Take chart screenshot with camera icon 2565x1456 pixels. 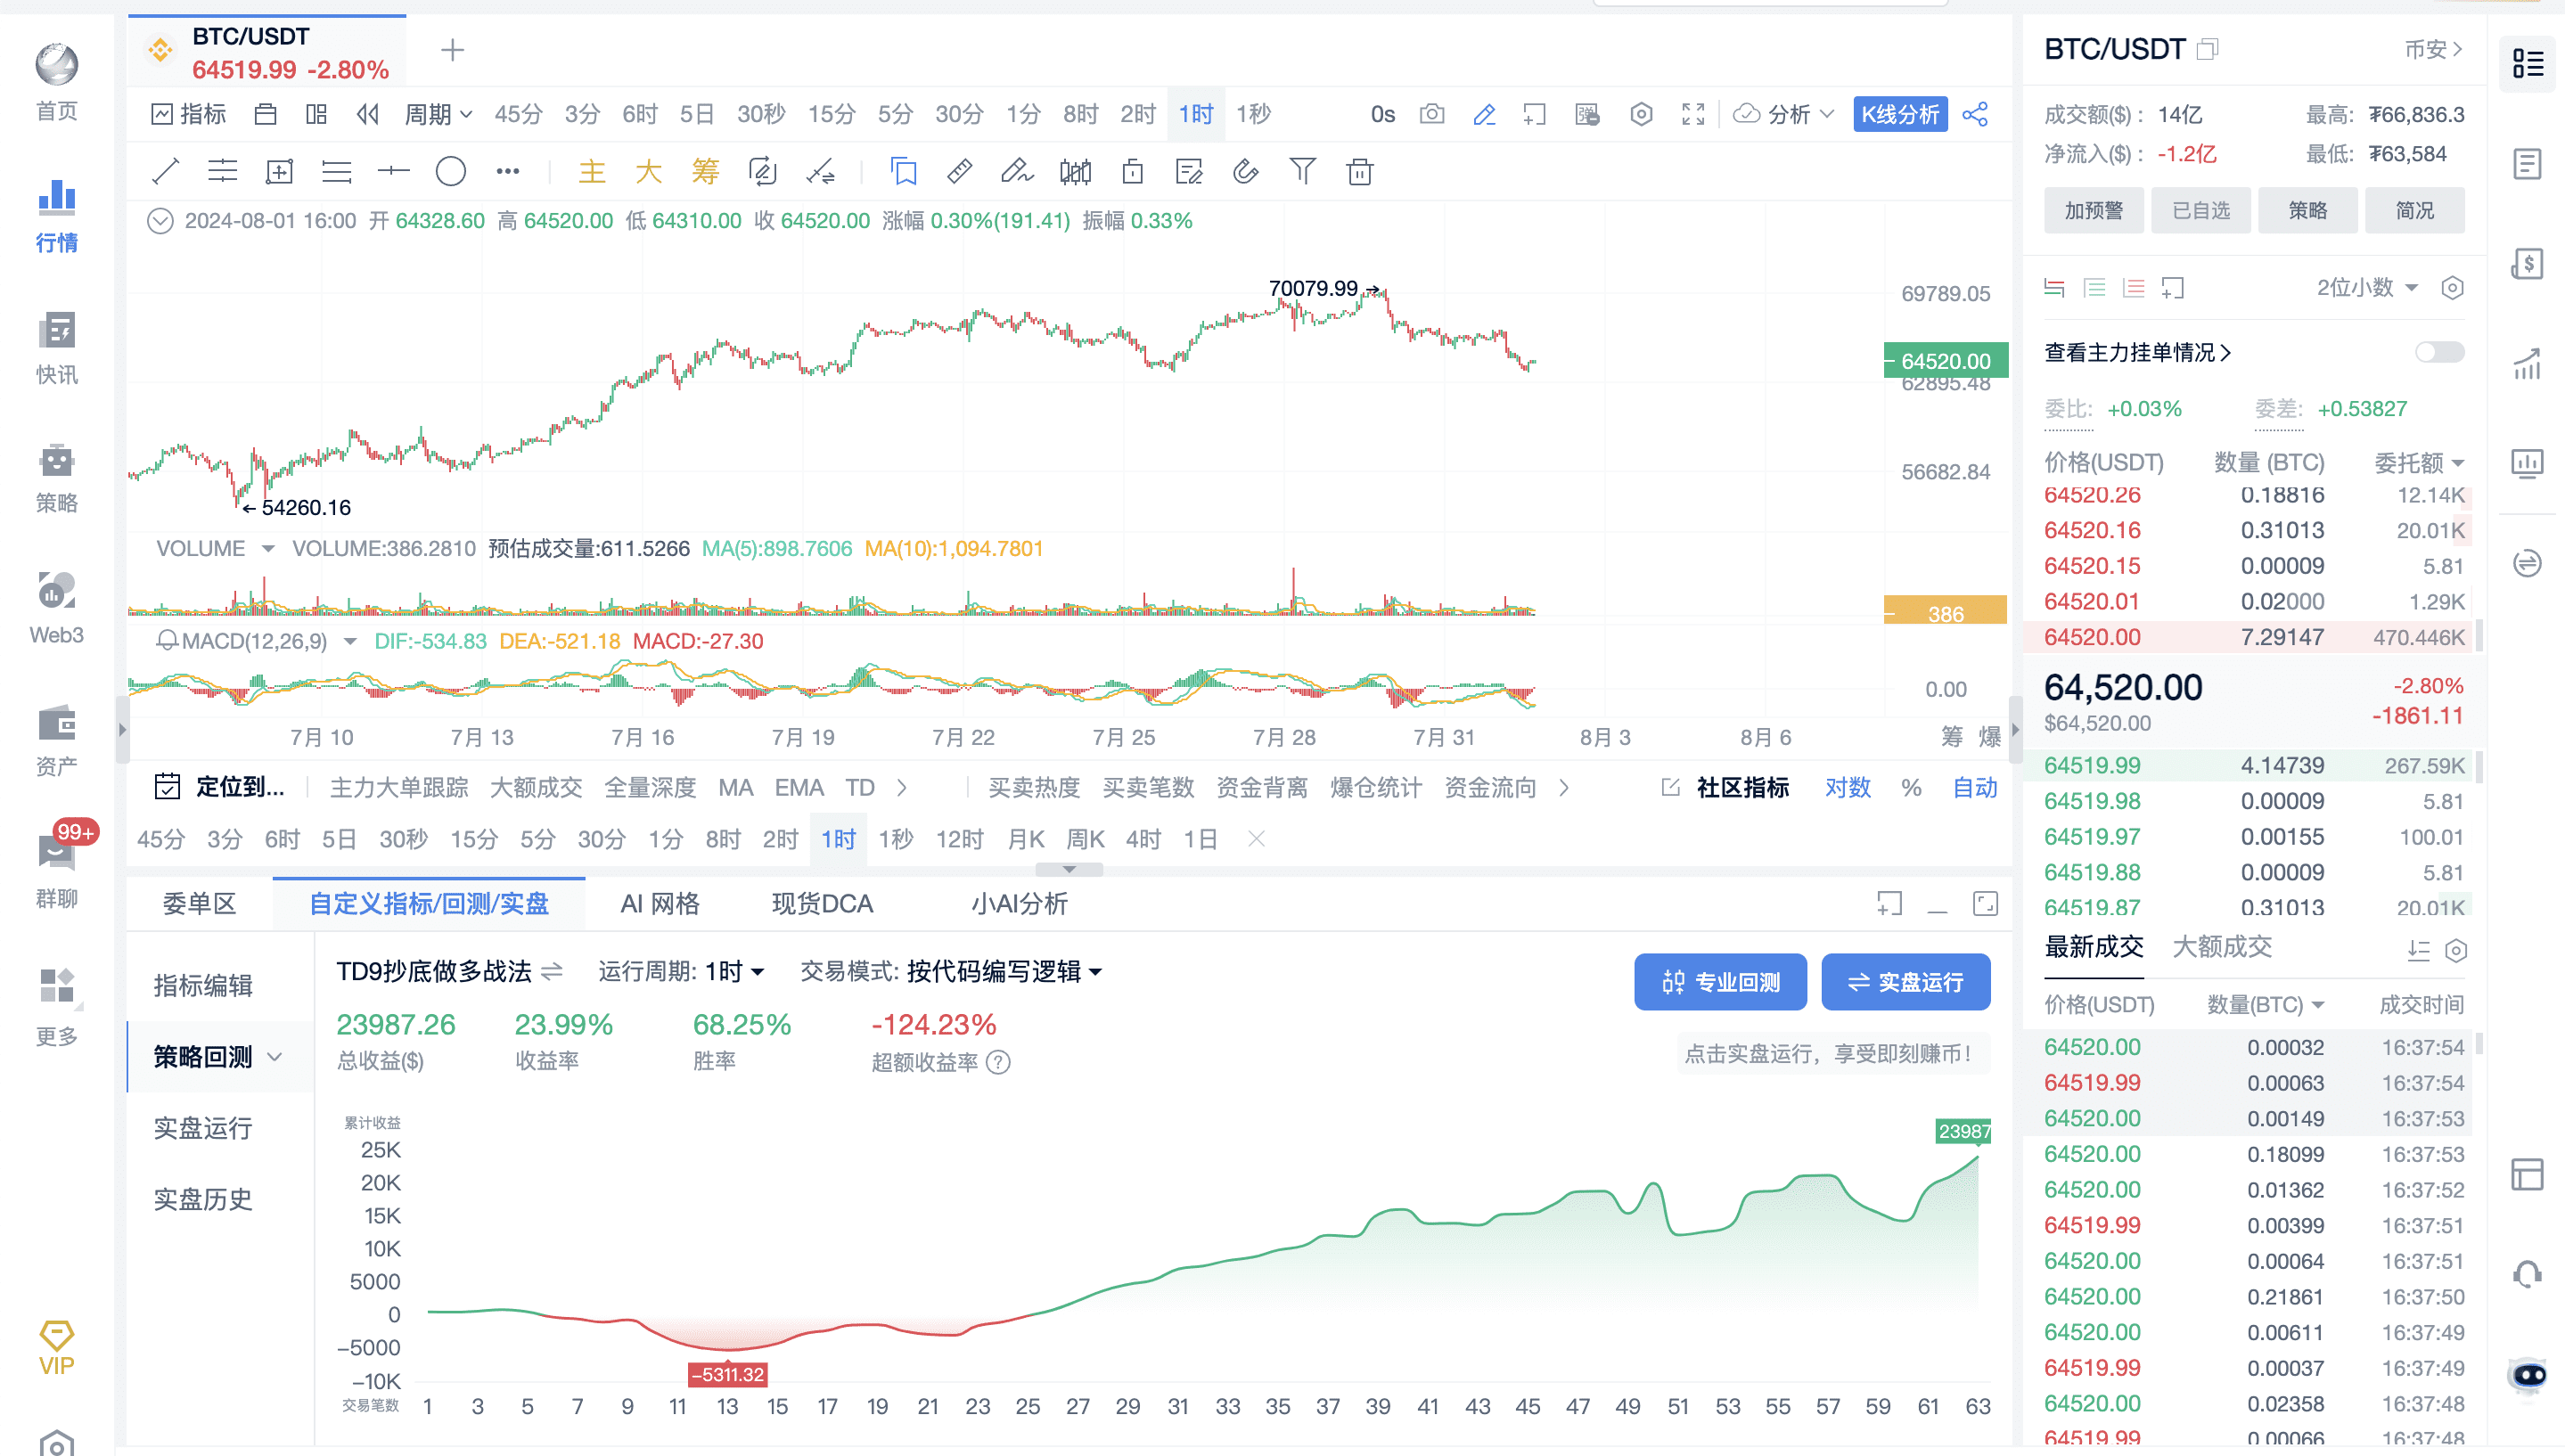[1432, 114]
